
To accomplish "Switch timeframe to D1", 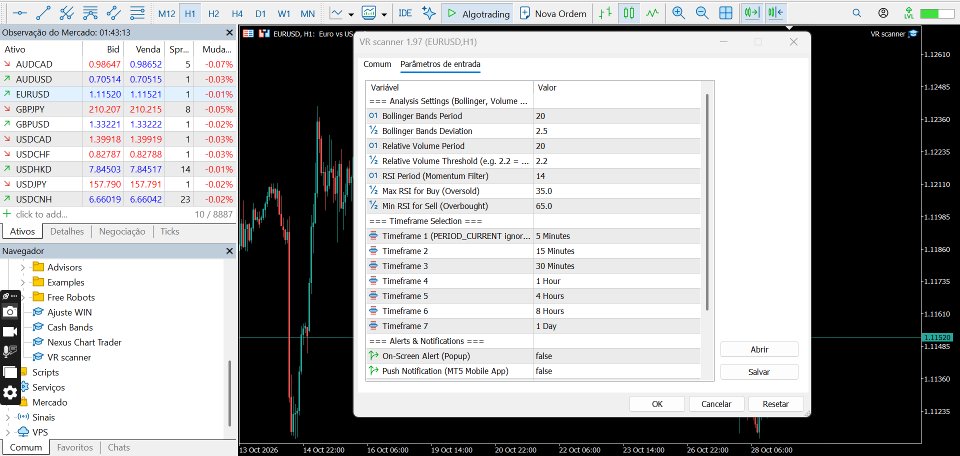I will [261, 13].
